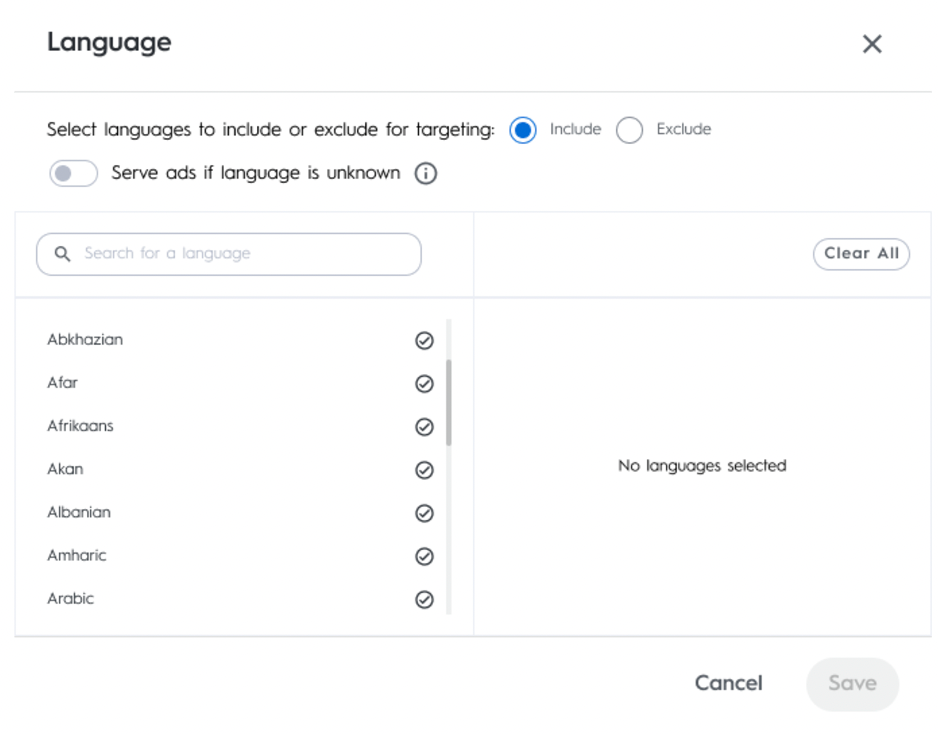This screenshot has width=938, height=734.
Task: Click the info icon beside unknown language option
Action: point(426,174)
